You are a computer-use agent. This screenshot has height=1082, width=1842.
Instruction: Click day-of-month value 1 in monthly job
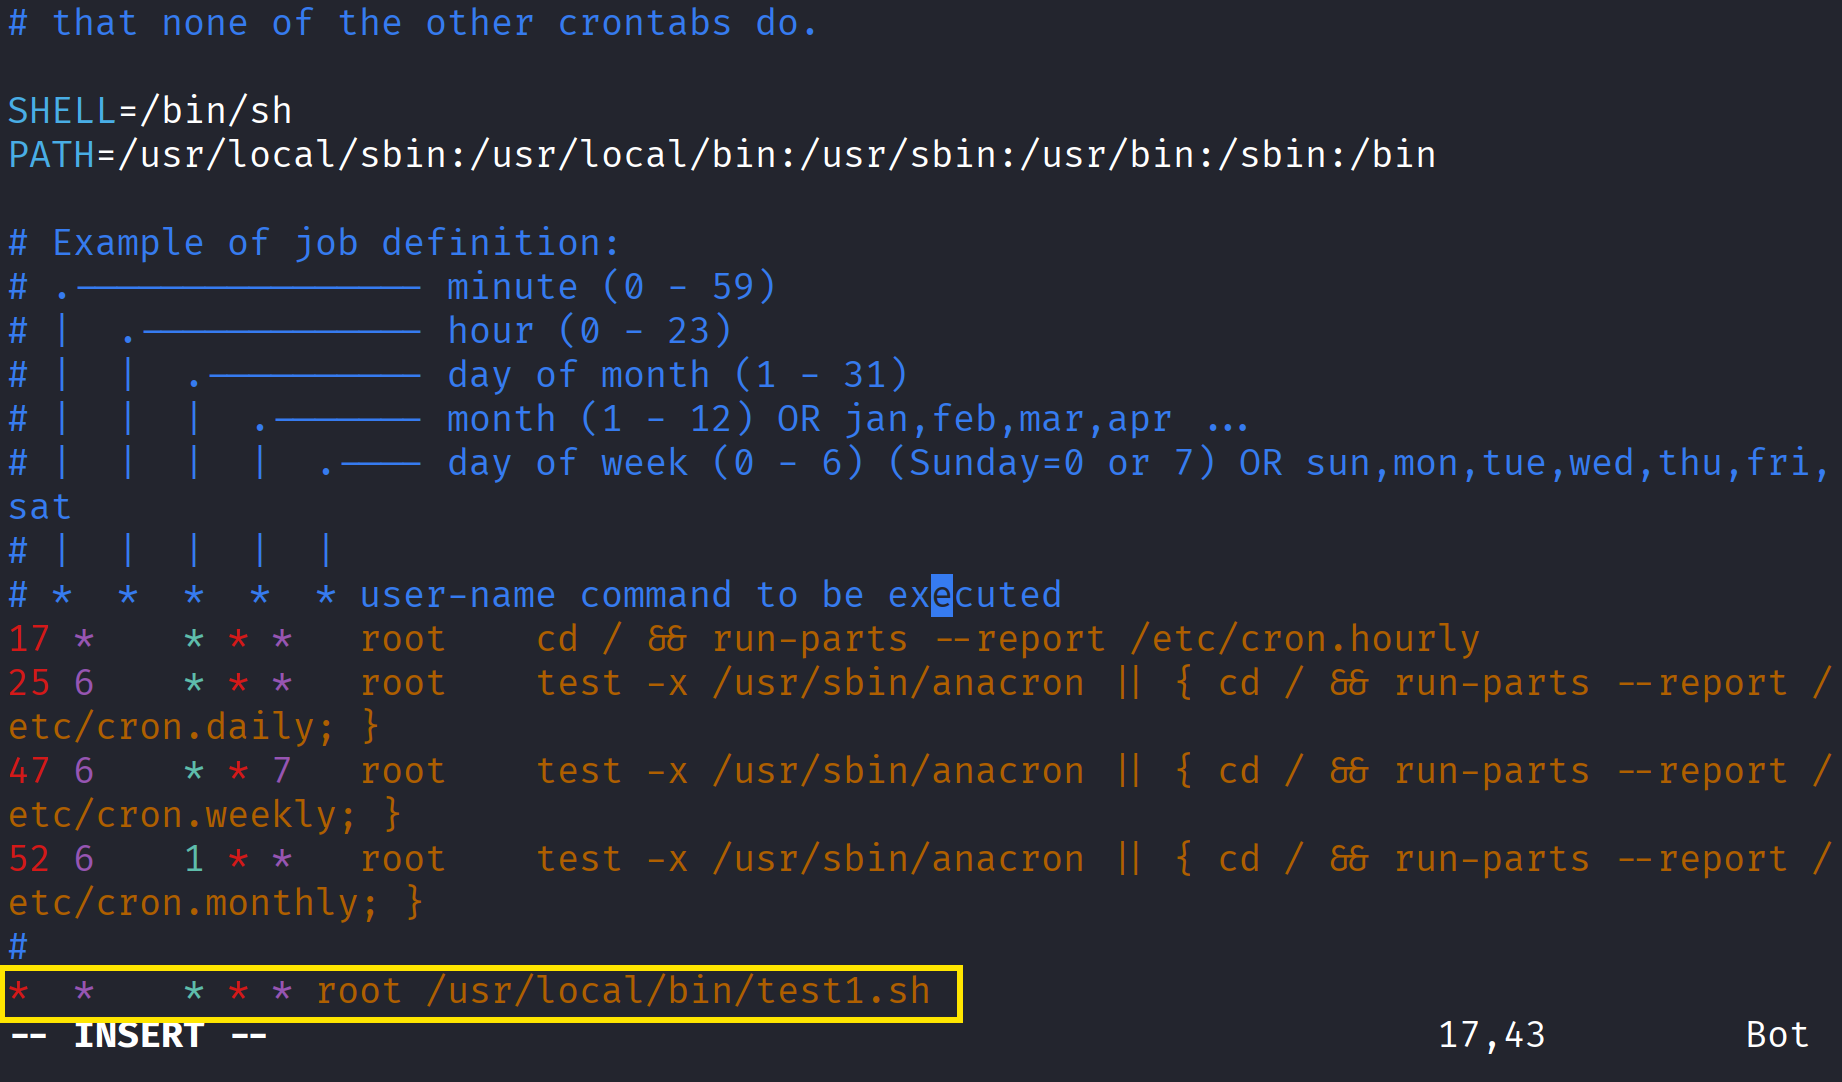pos(194,859)
